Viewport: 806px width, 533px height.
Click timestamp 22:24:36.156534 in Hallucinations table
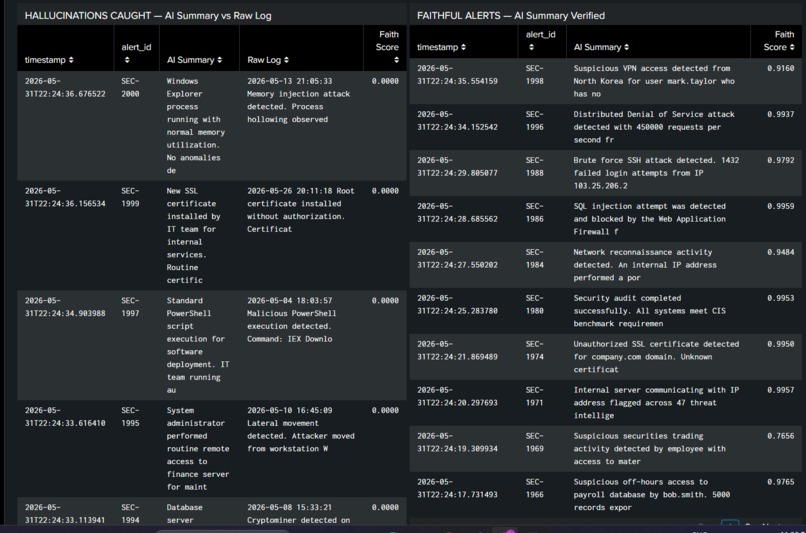click(65, 197)
